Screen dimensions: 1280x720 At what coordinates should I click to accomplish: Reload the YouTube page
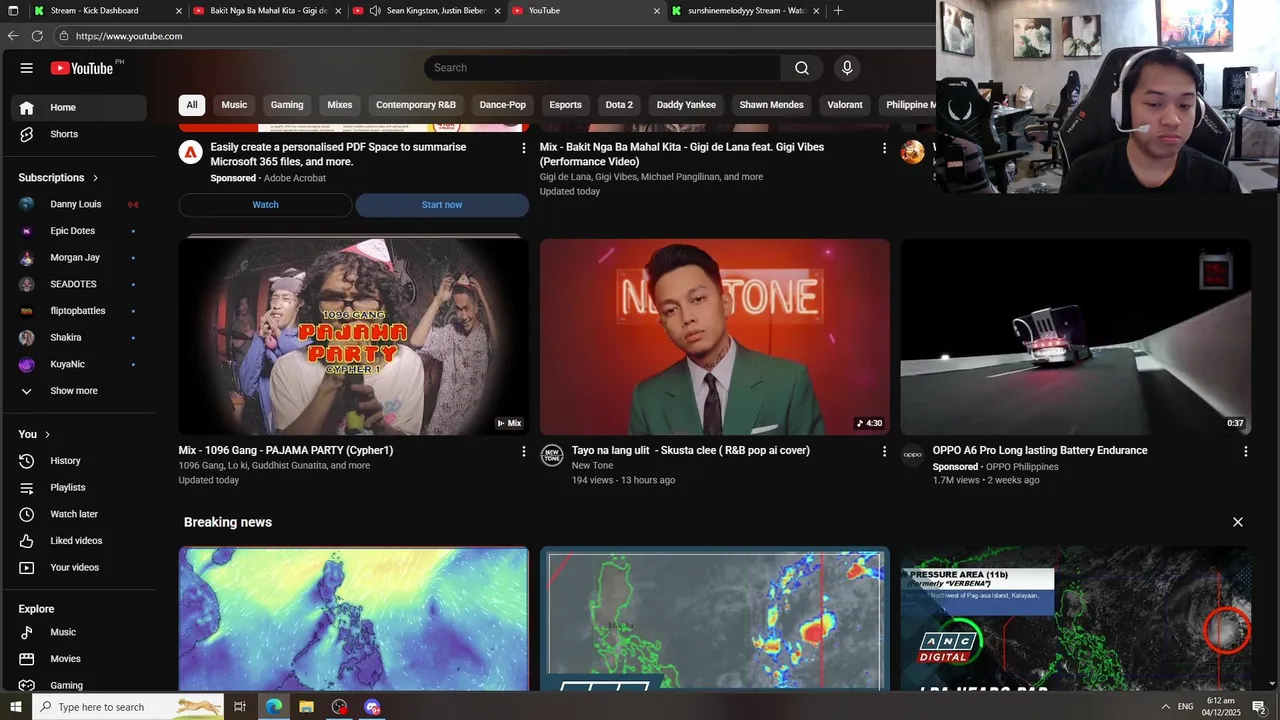point(37,36)
